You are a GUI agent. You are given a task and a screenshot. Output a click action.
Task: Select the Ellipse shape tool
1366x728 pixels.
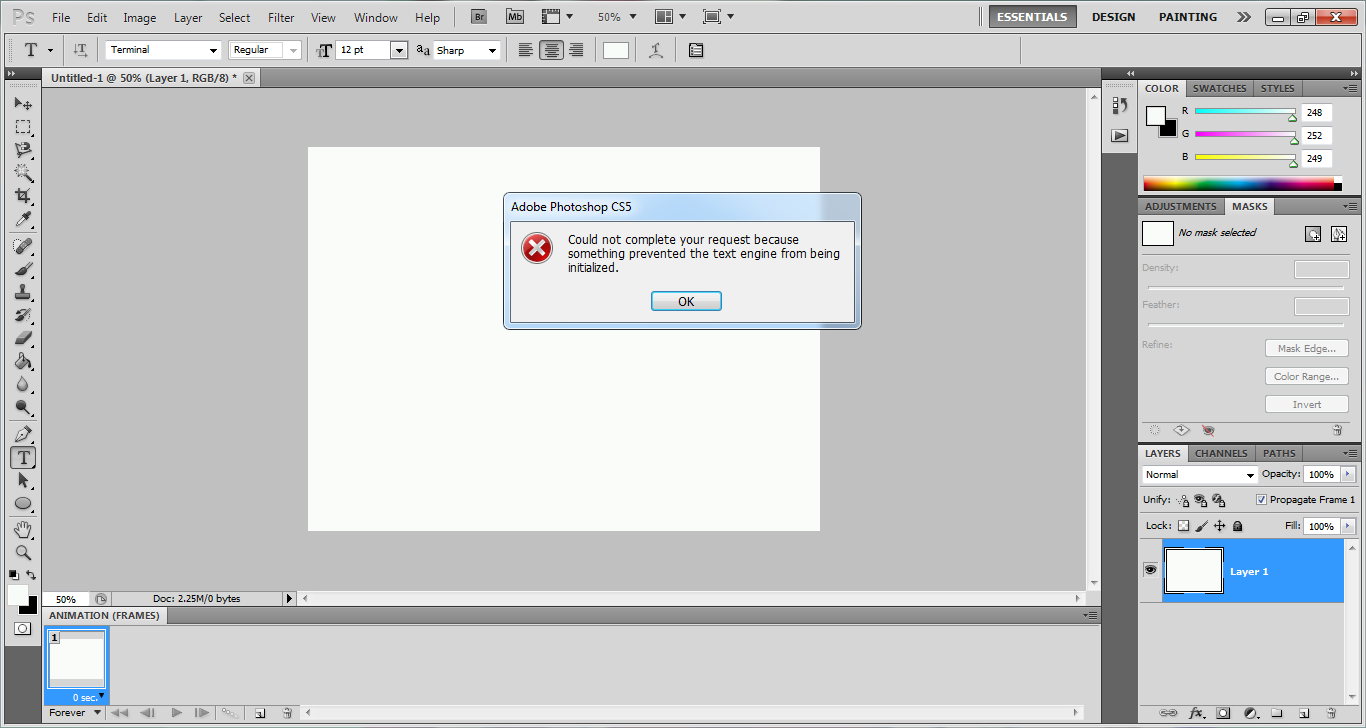coord(23,503)
